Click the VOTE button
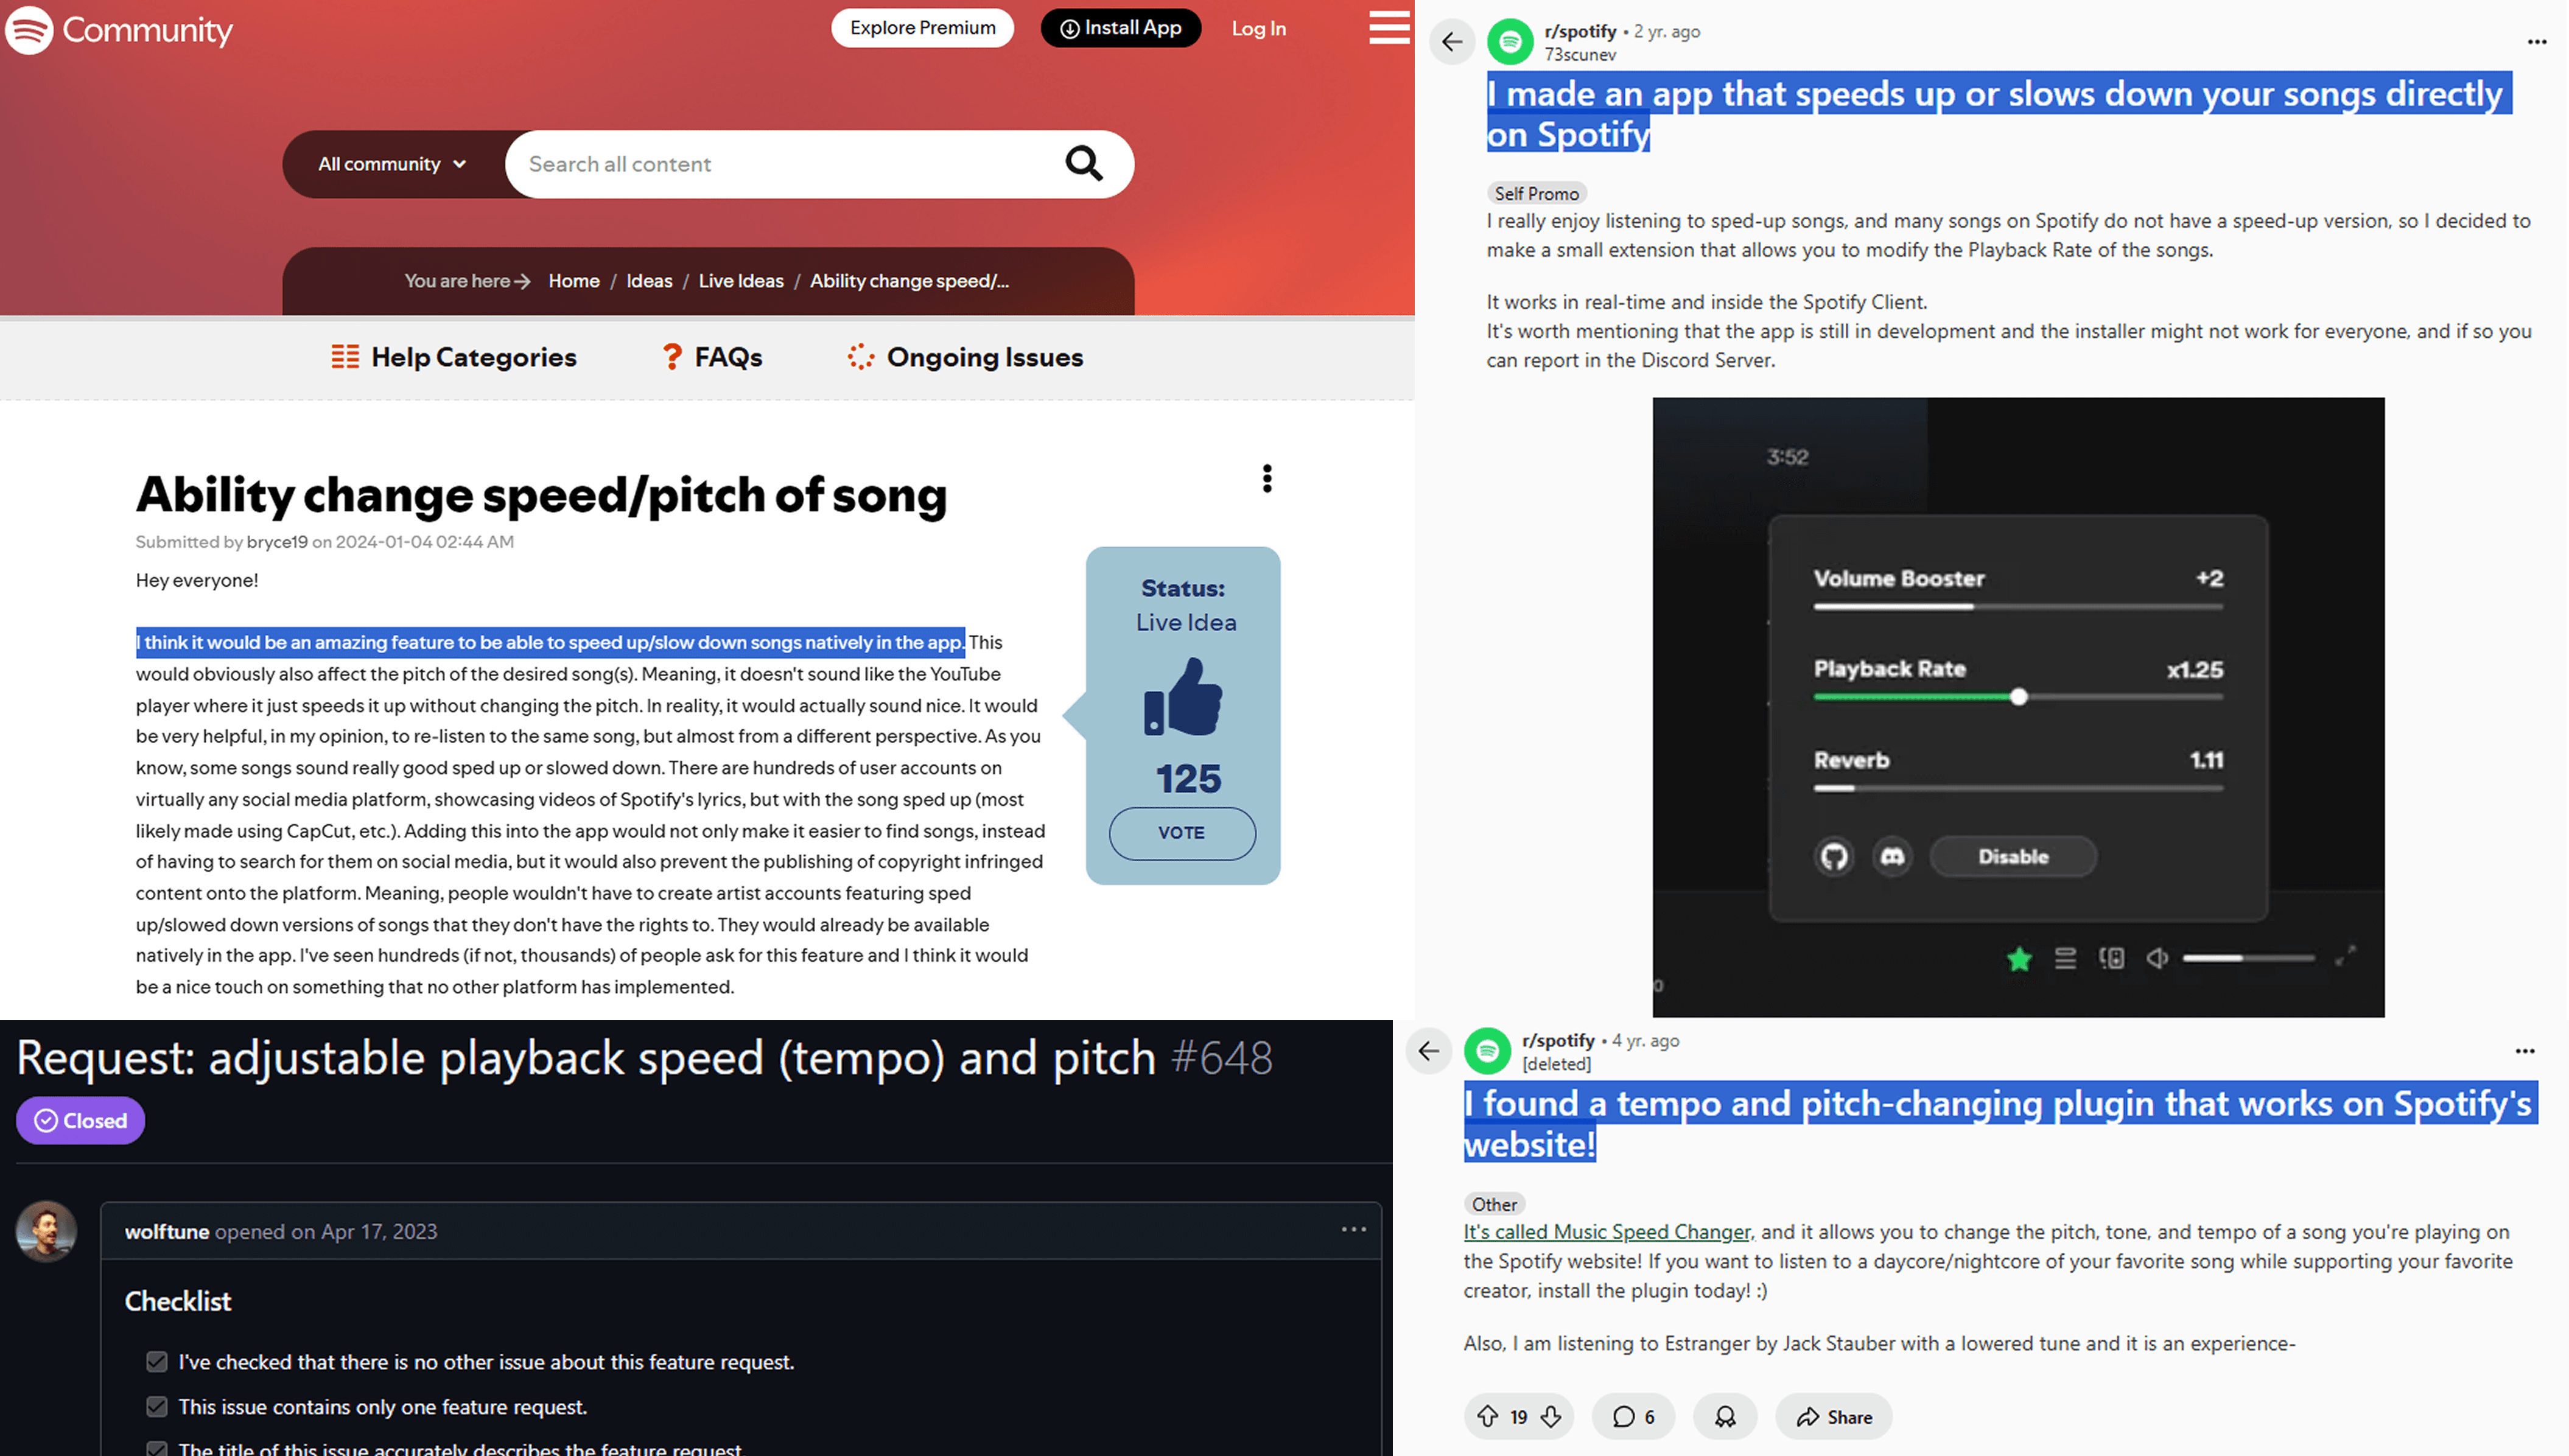The height and width of the screenshot is (1456, 2569). (x=1182, y=833)
